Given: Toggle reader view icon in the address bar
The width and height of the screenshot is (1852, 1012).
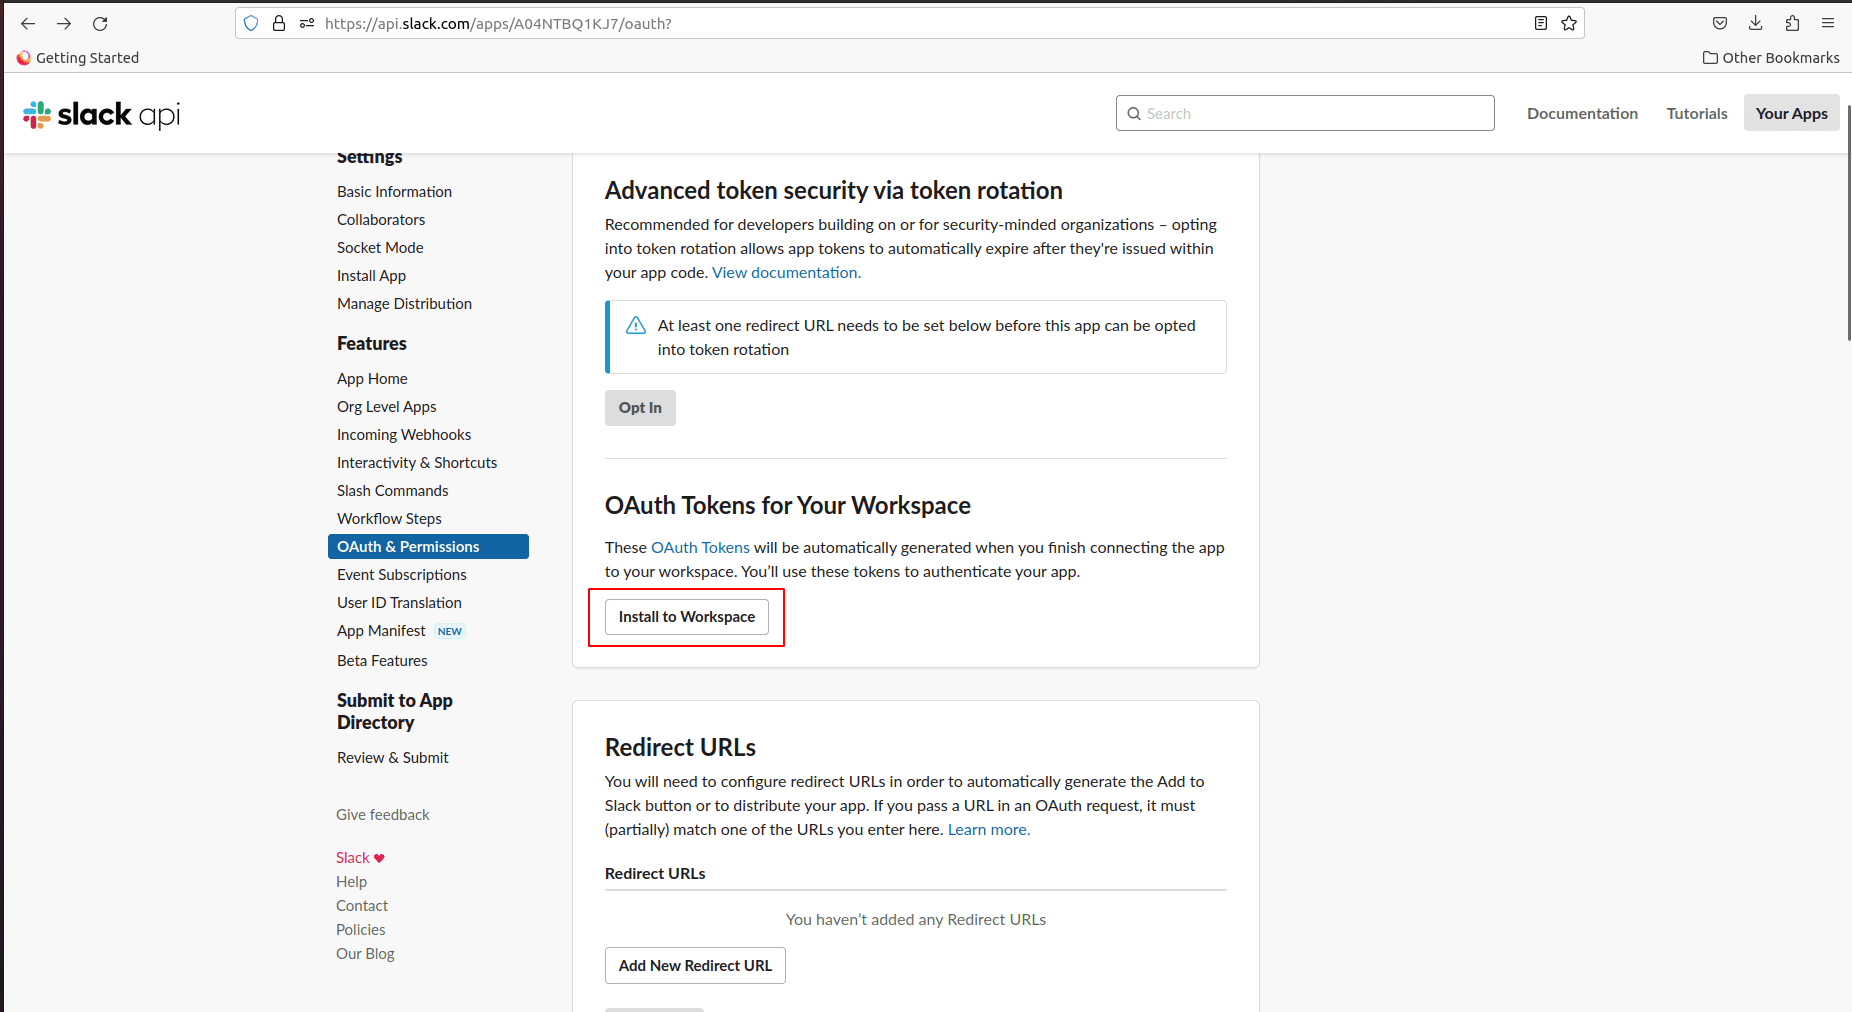Looking at the screenshot, I should [x=1541, y=23].
